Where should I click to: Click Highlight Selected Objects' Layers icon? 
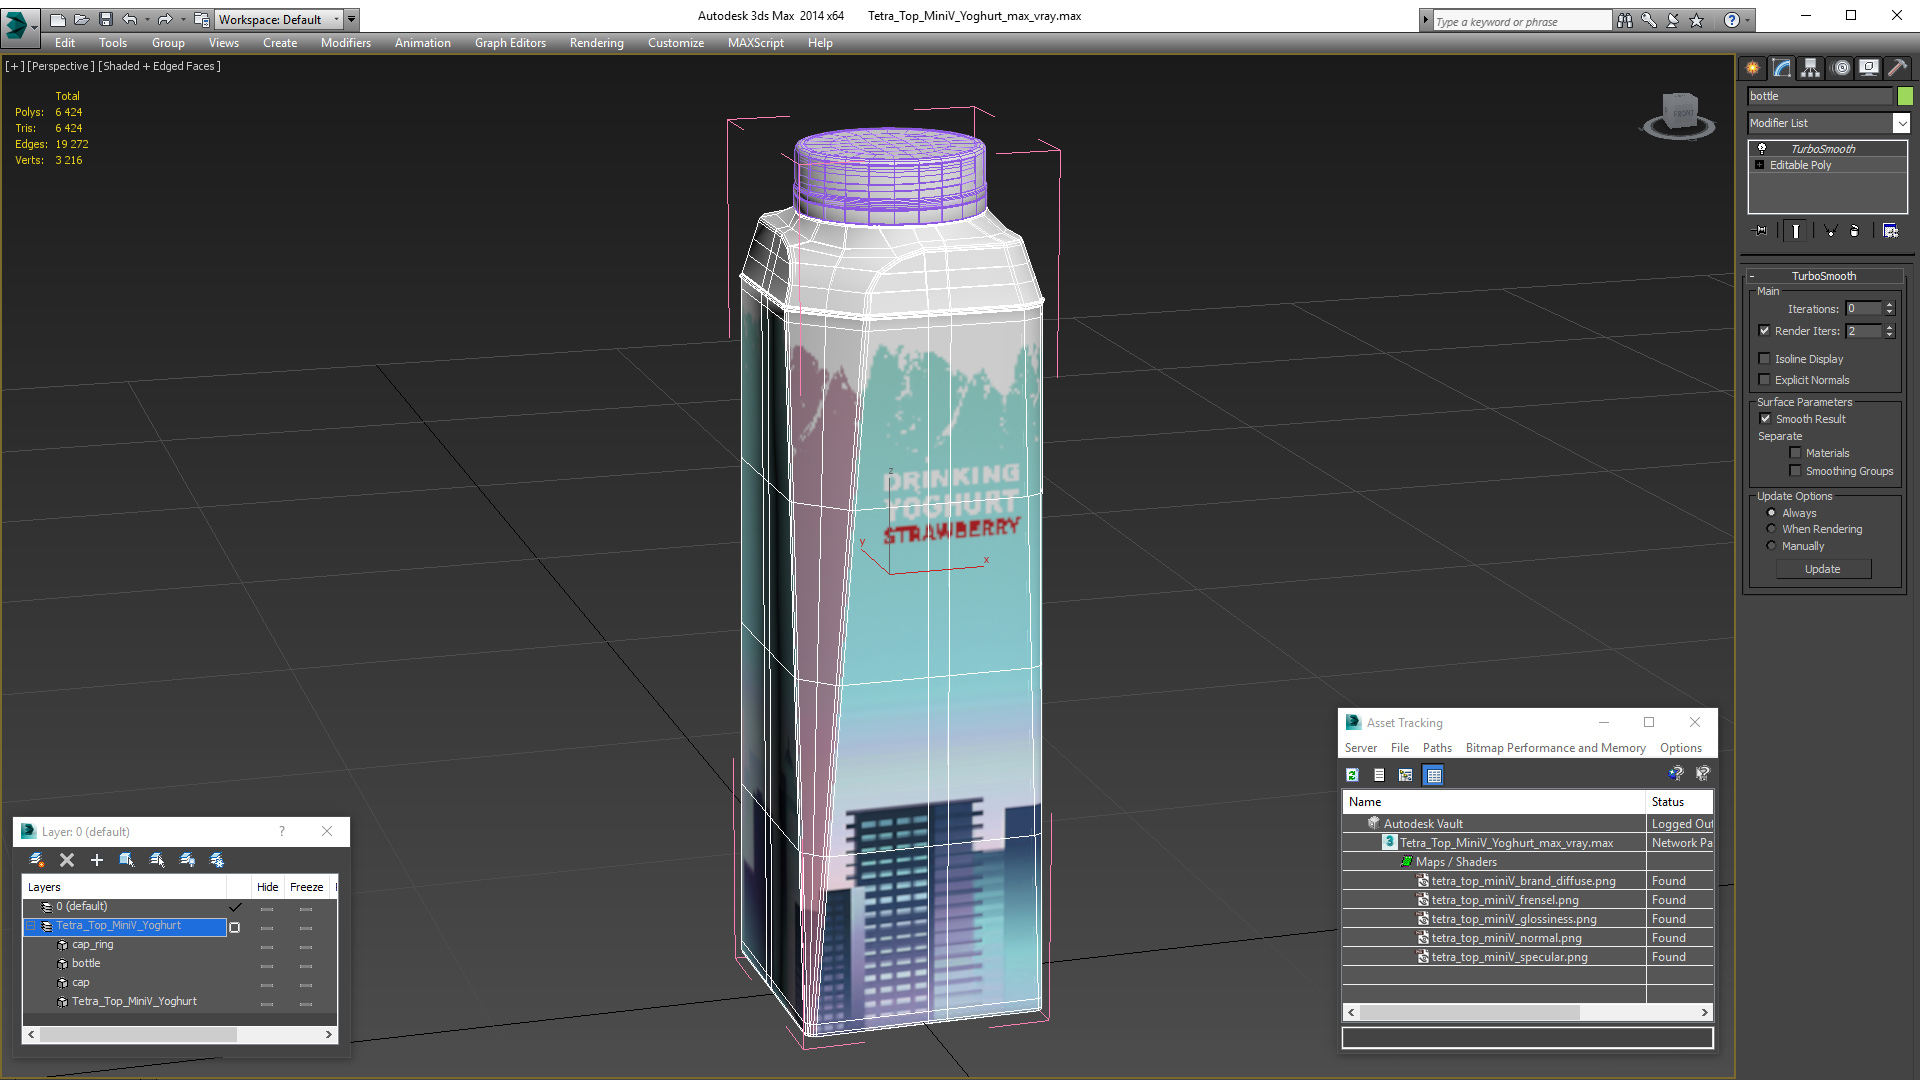(157, 860)
